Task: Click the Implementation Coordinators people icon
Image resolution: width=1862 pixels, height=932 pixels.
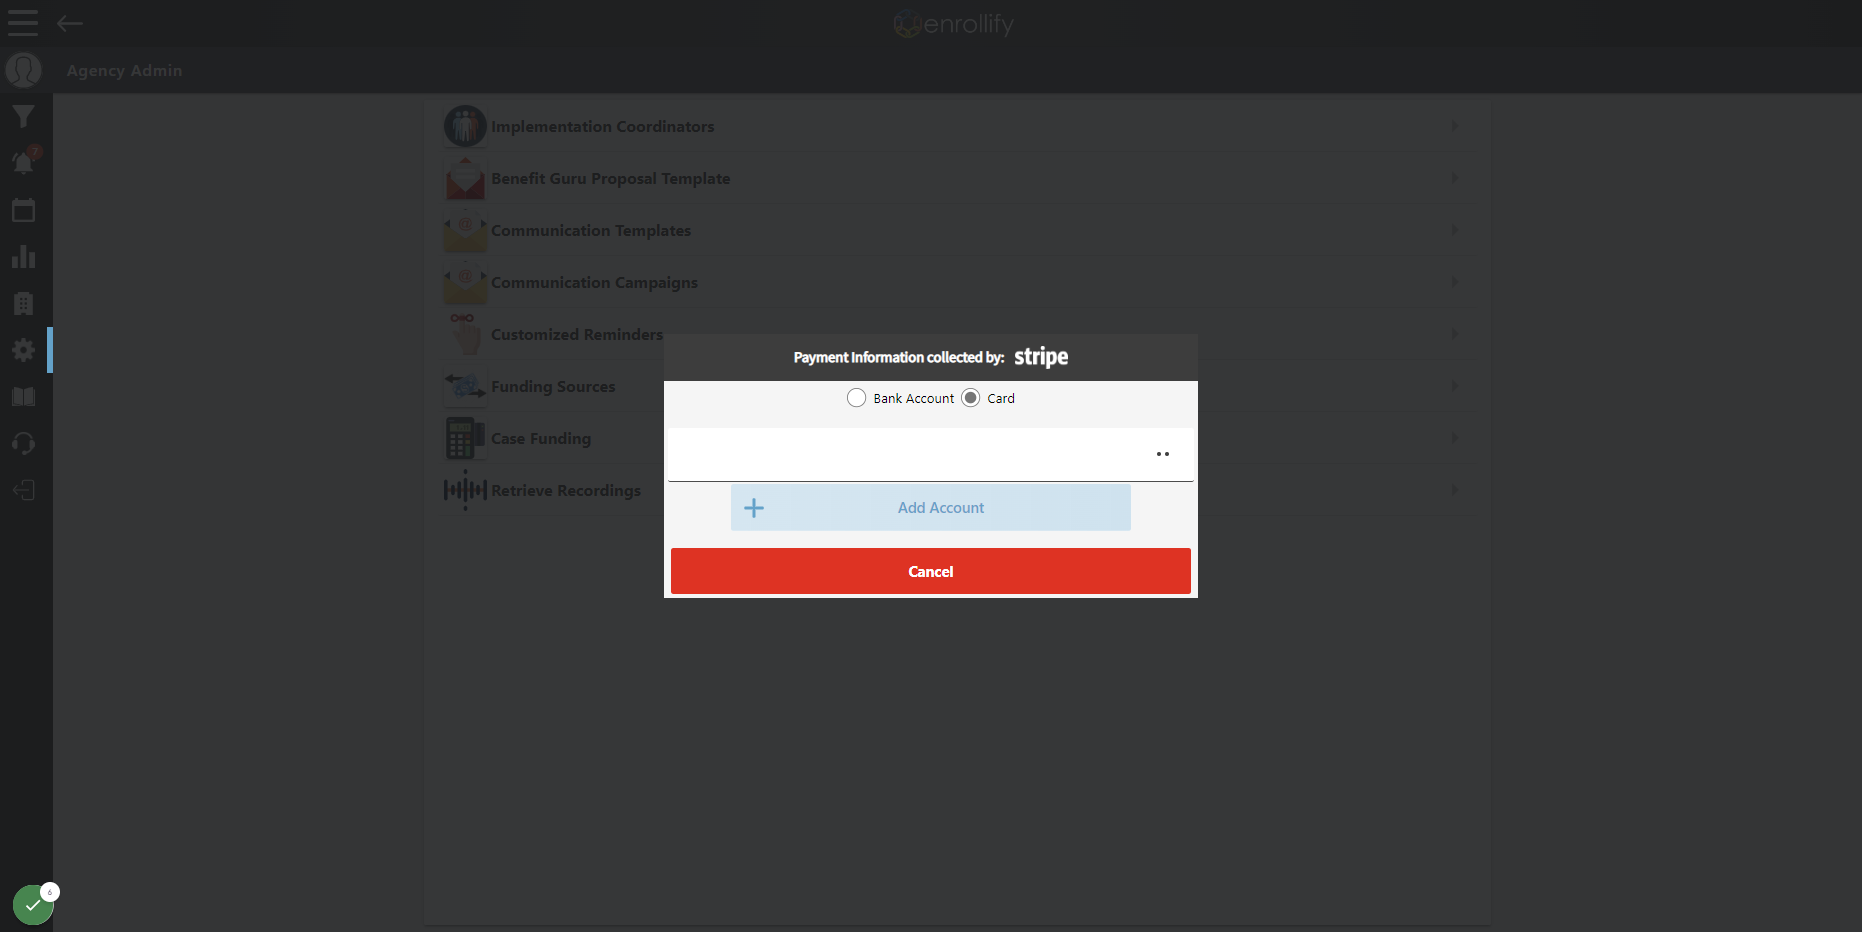Action: pos(465,127)
